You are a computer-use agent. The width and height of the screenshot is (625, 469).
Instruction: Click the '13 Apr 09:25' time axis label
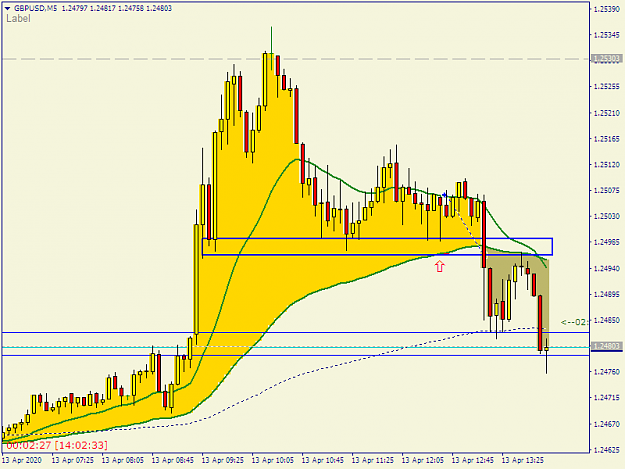pyautogui.click(x=223, y=460)
